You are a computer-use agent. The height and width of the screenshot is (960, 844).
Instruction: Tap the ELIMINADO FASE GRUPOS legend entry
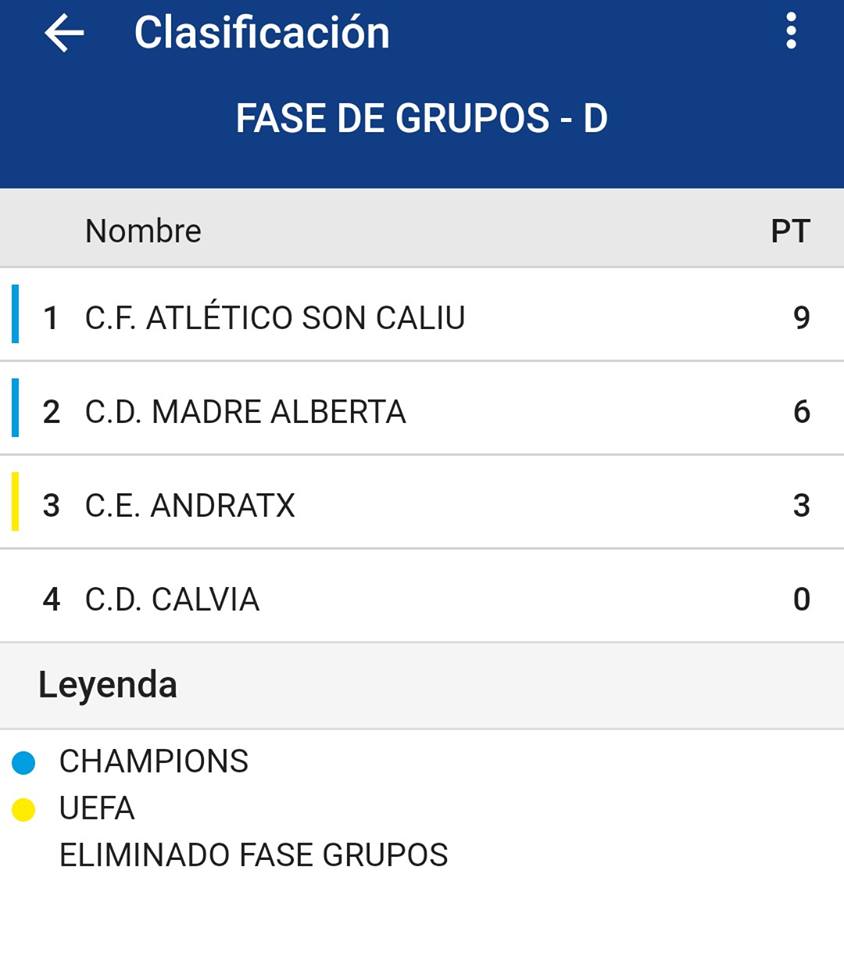point(254,856)
